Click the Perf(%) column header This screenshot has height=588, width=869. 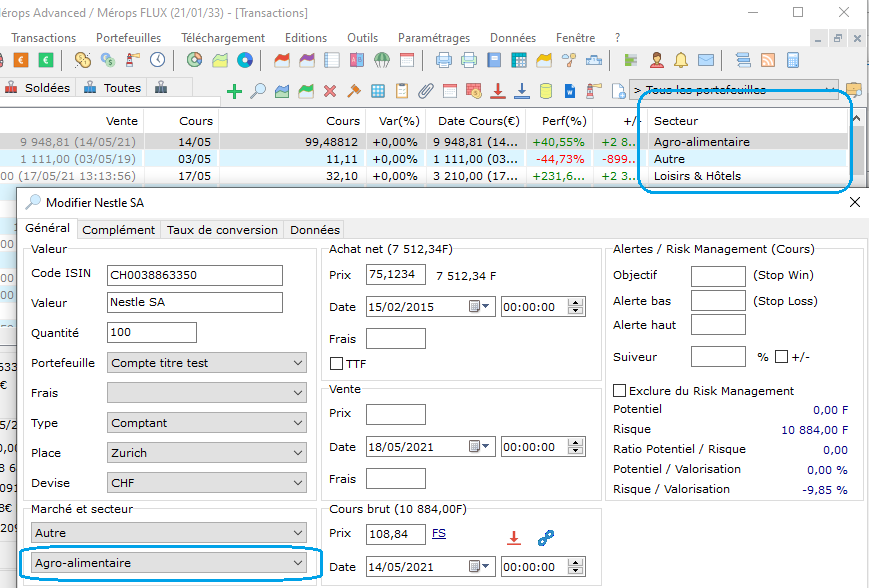point(564,121)
